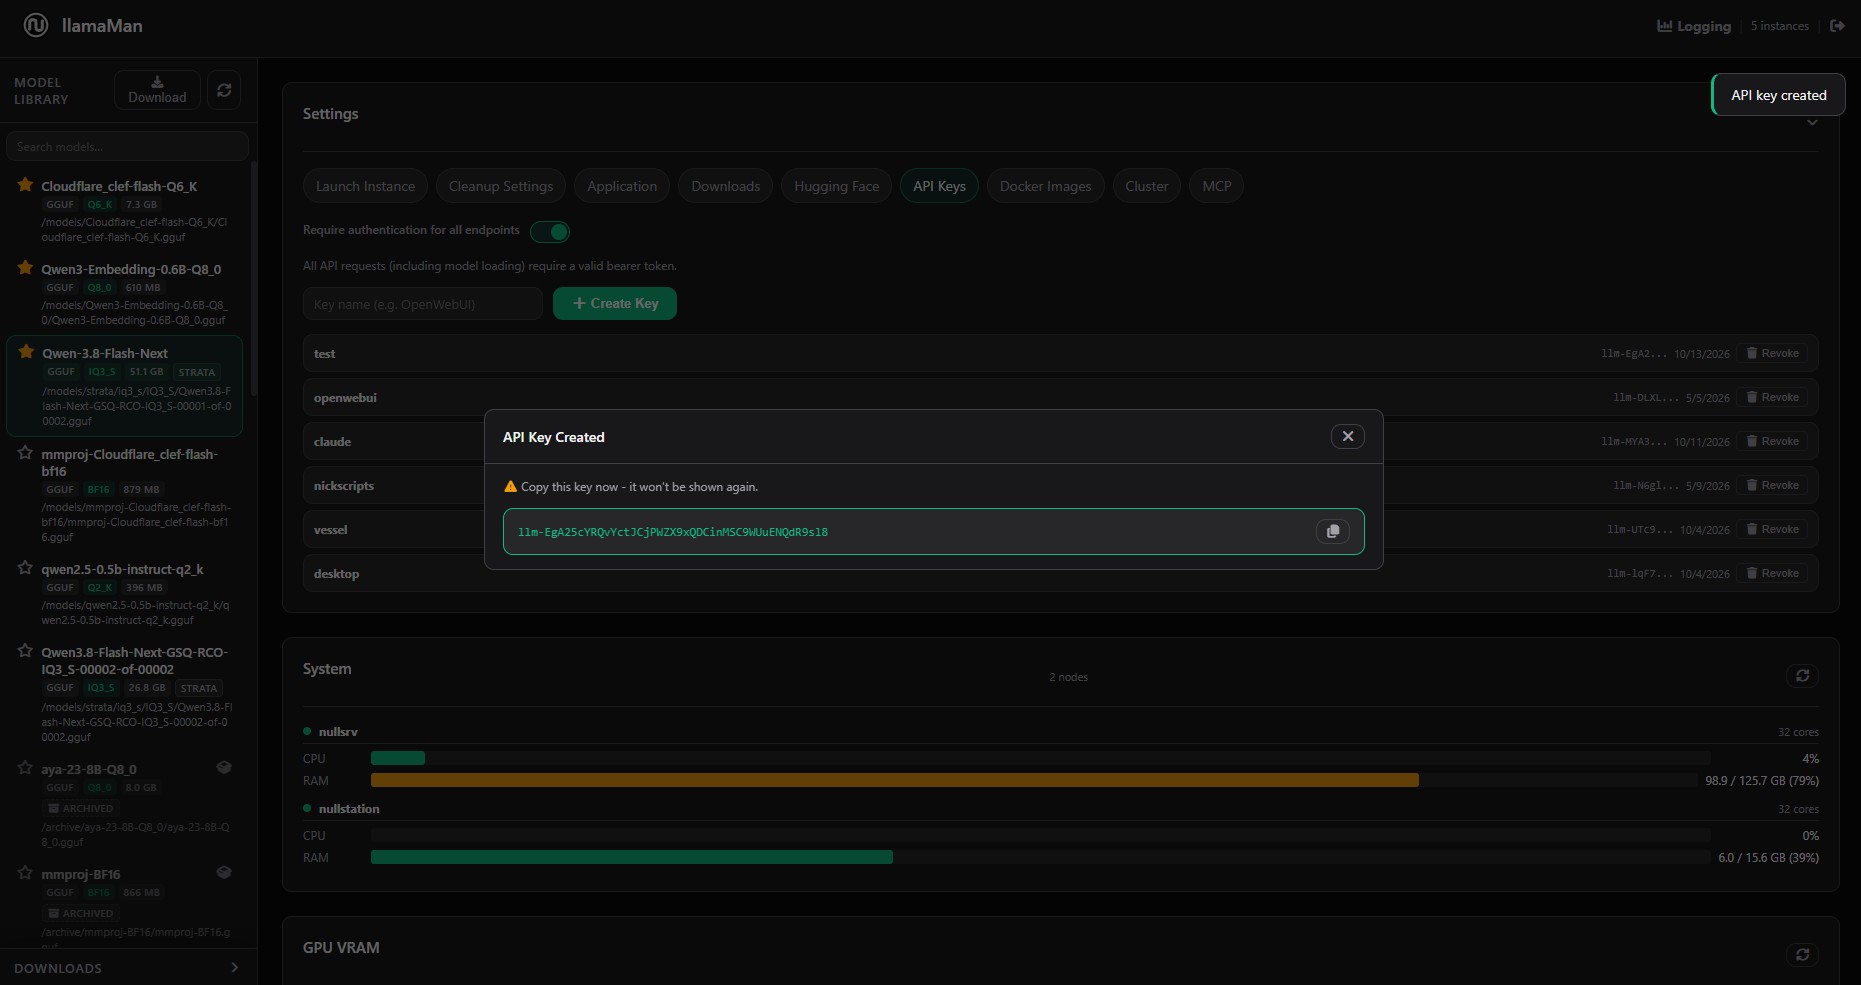Star the qwen2.5-0.5b-instruct-q2_k model

pyautogui.click(x=26, y=568)
